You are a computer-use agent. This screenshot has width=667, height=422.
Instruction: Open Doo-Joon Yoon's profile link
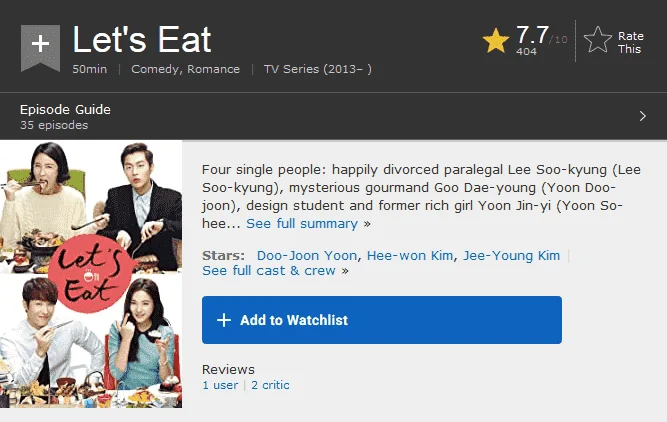307,255
